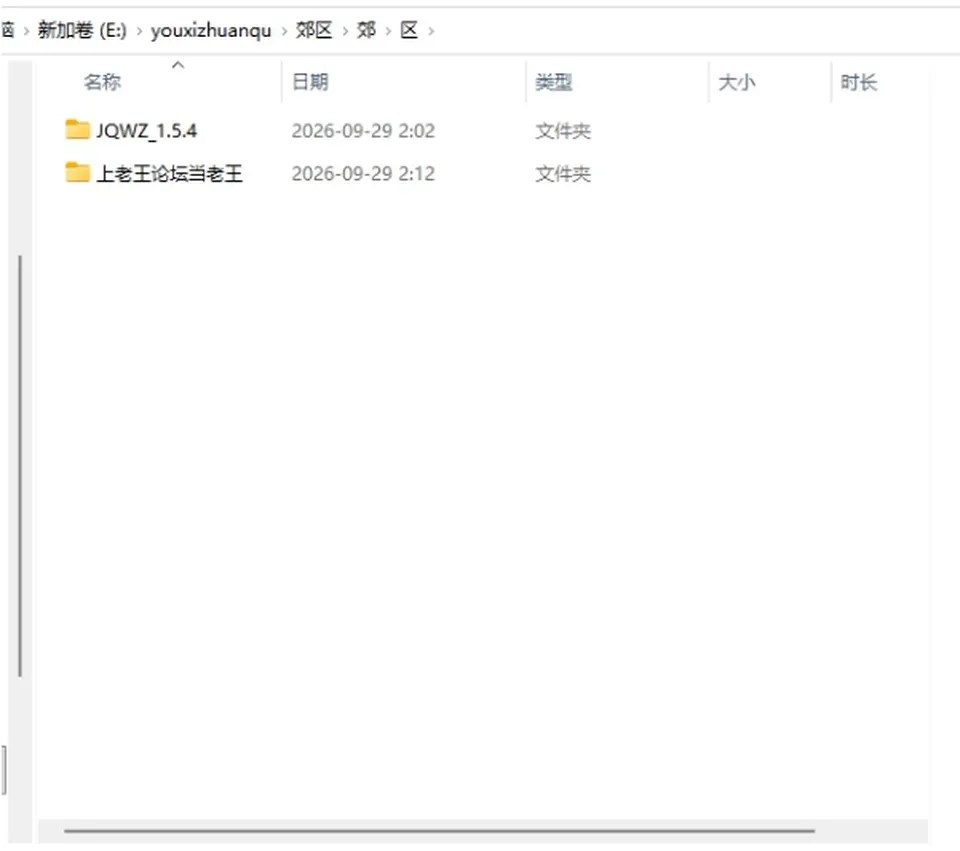The height and width of the screenshot is (851, 960).
Task: Expand the chevron between 郊 and 区
Action: pyautogui.click(x=388, y=31)
